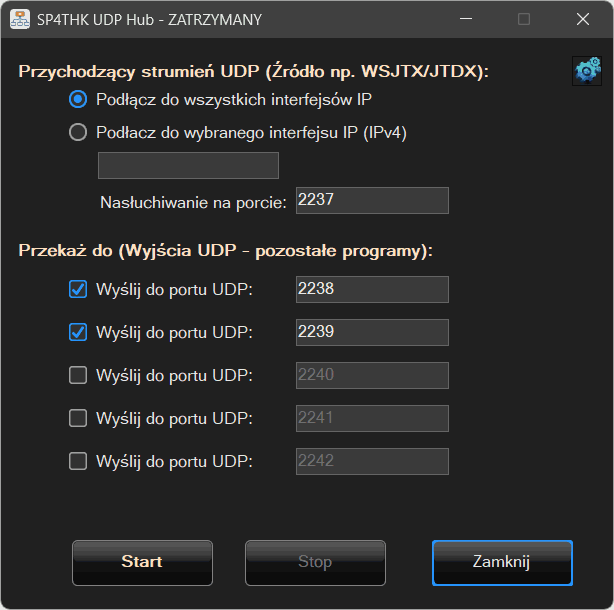
Task: Click the Zamknij button
Action: pyautogui.click(x=502, y=562)
